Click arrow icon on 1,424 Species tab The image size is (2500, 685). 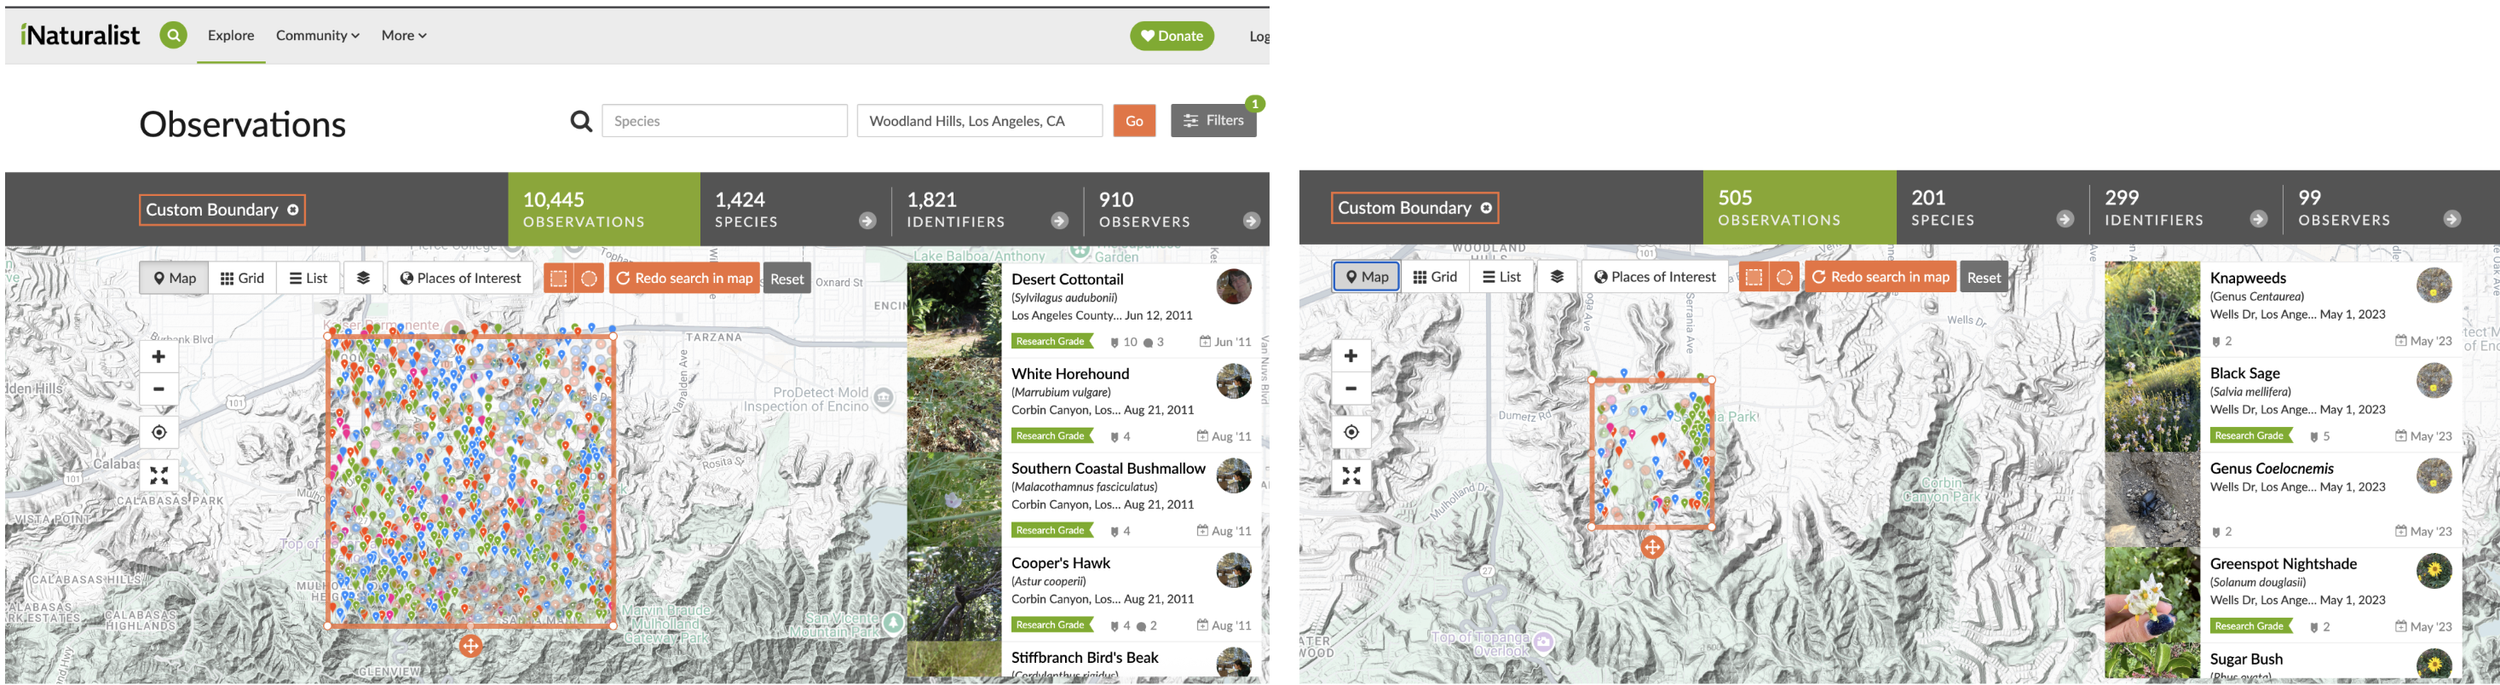[x=867, y=221]
